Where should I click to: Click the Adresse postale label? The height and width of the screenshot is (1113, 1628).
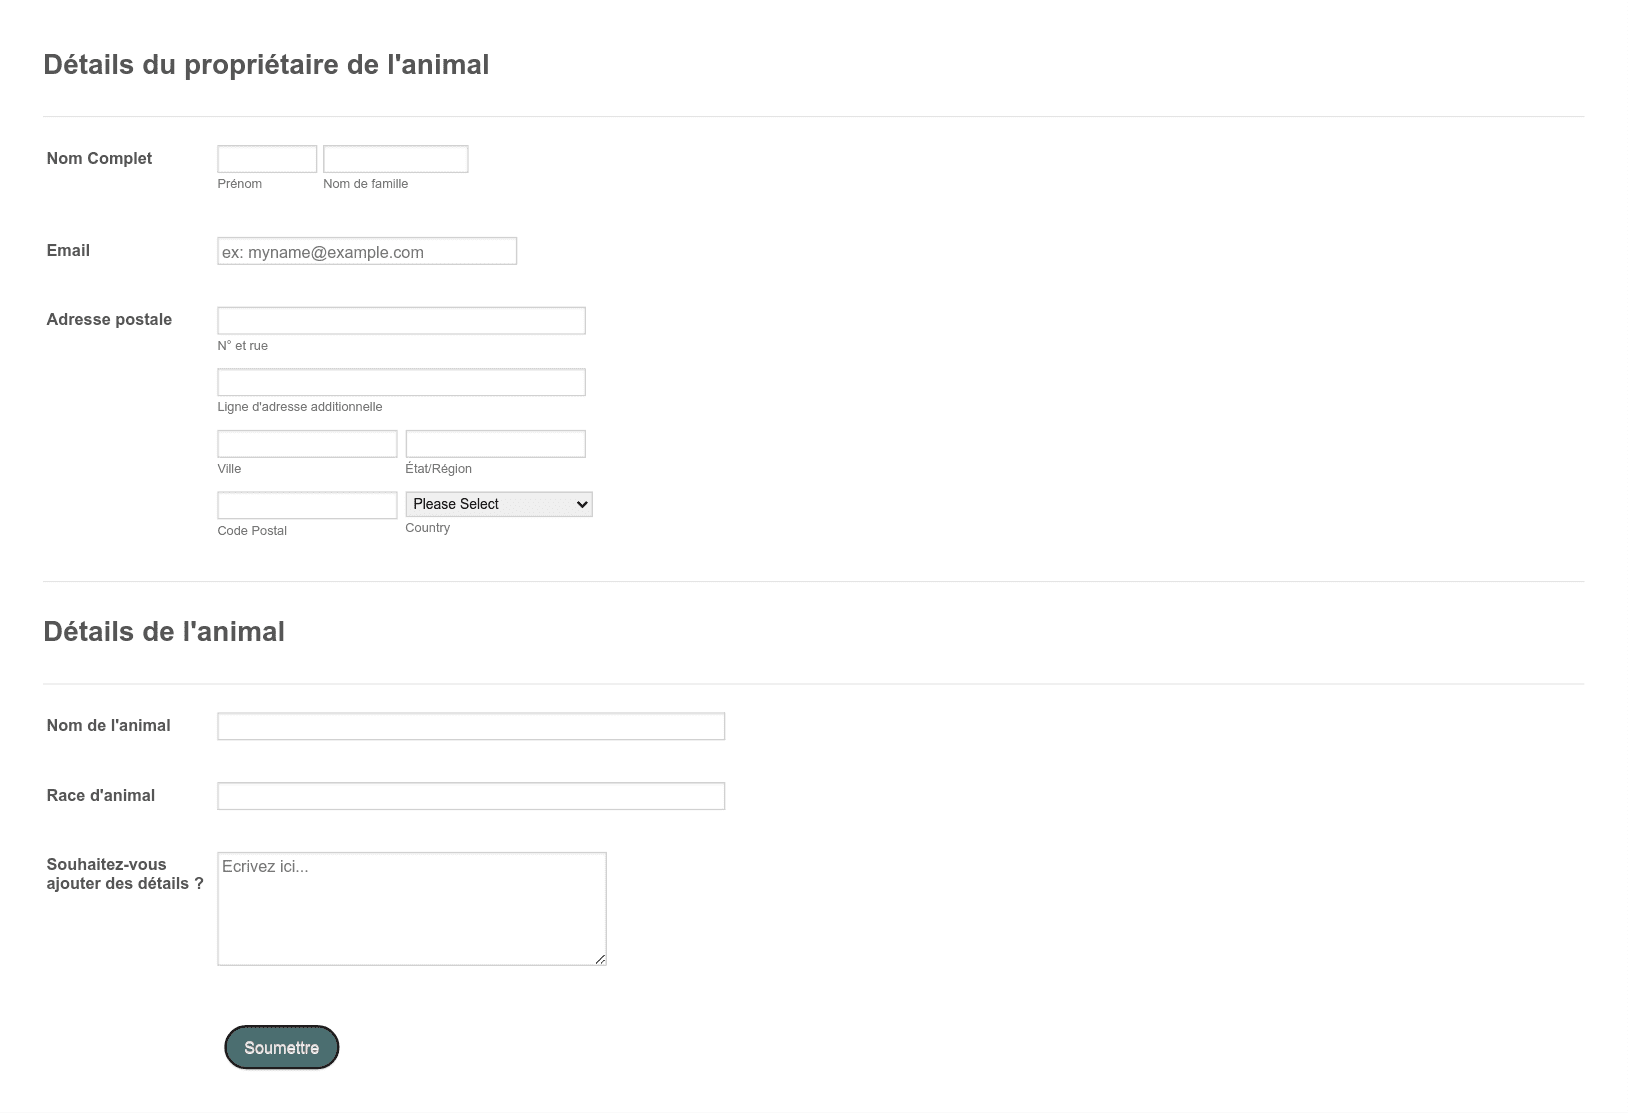tap(109, 319)
